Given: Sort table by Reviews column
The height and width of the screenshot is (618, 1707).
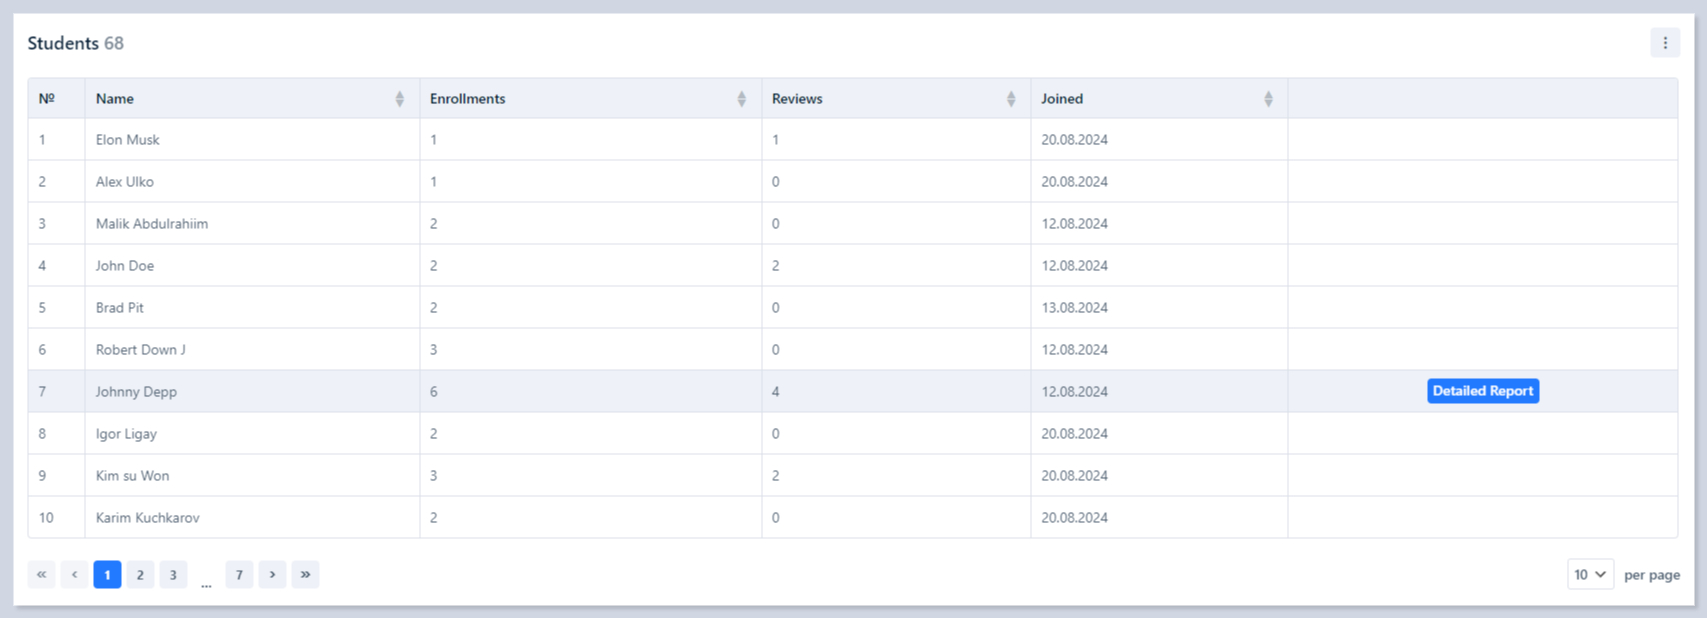Looking at the screenshot, I should pyautogui.click(x=1010, y=99).
